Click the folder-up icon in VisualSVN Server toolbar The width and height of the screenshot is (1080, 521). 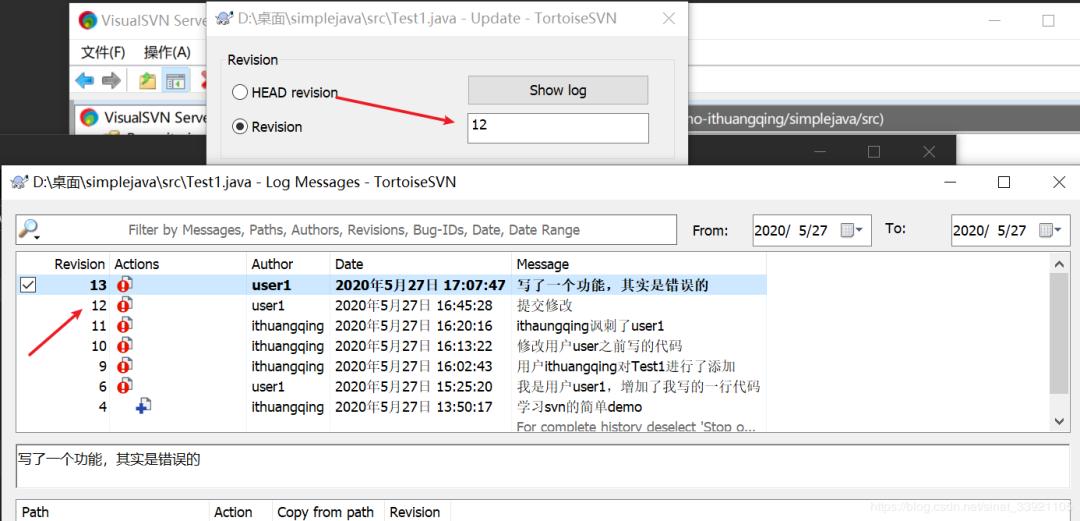coord(147,81)
